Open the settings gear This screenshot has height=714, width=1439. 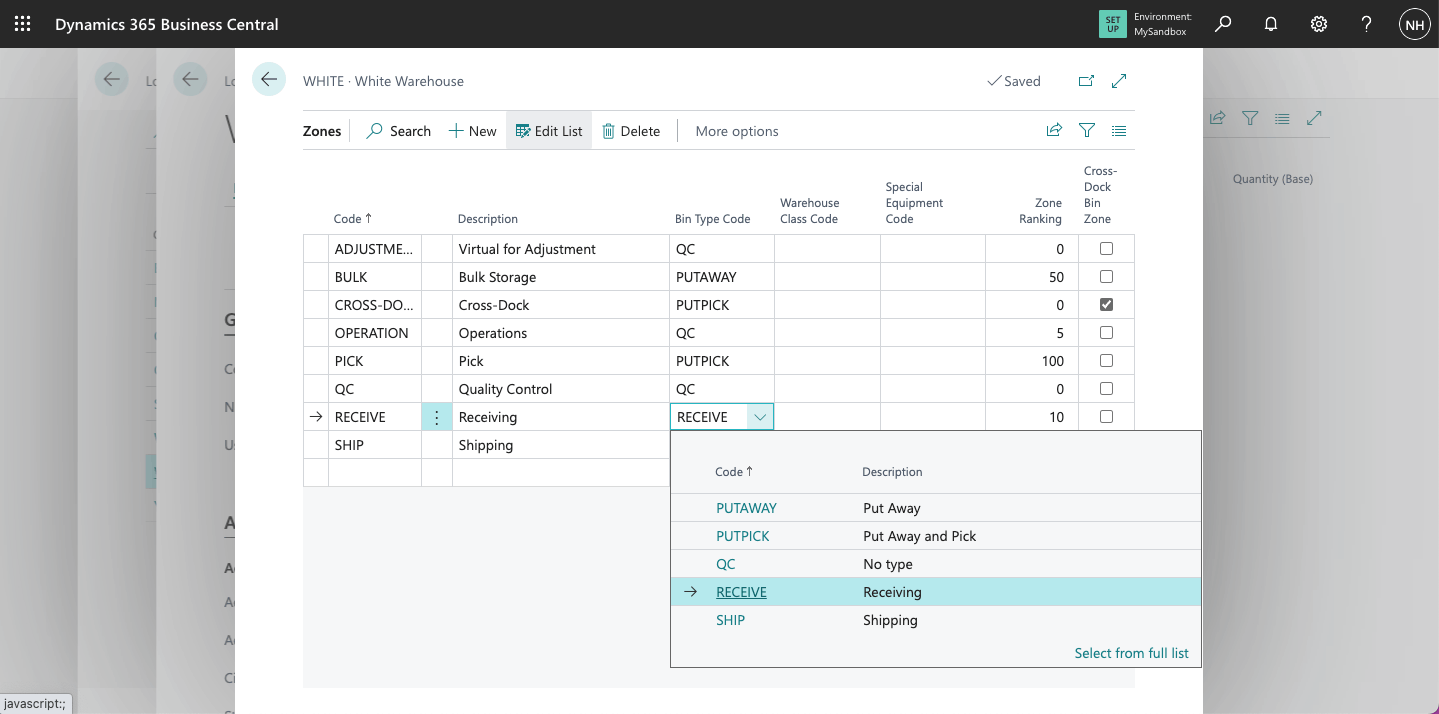pos(1319,24)
